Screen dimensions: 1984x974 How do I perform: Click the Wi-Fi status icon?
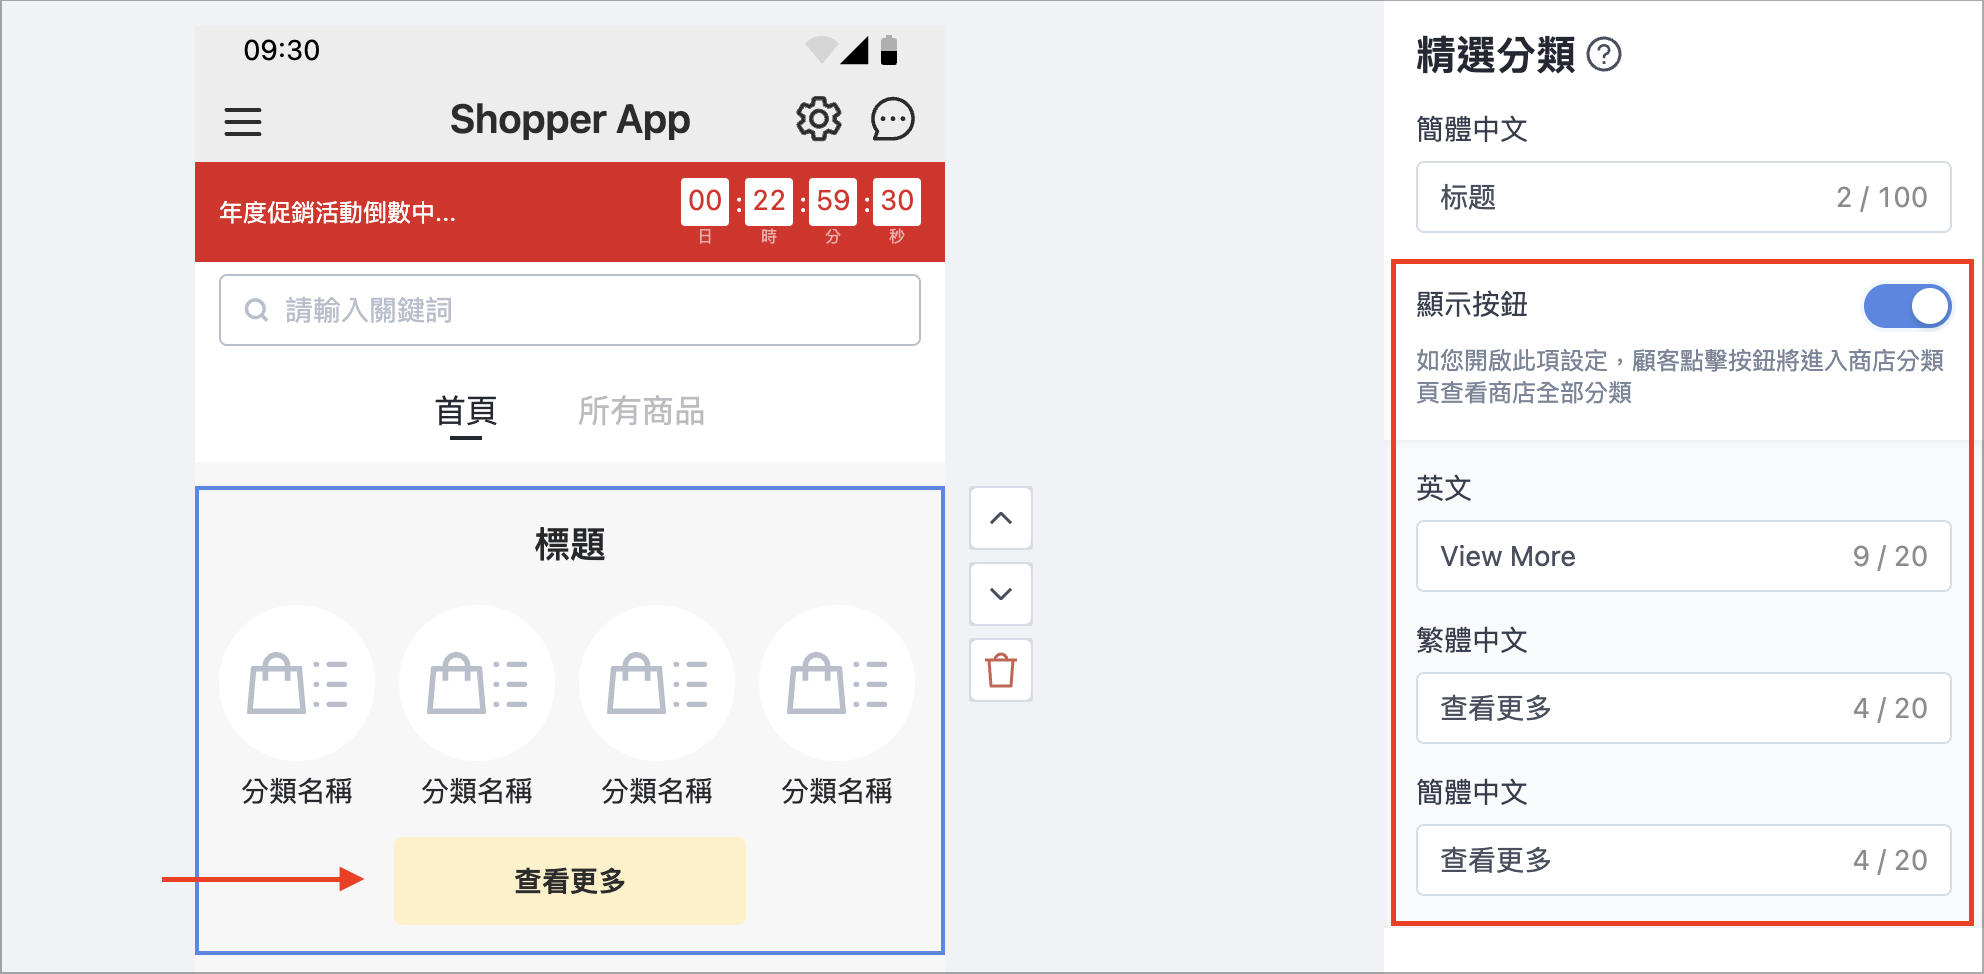pos(821,49)
